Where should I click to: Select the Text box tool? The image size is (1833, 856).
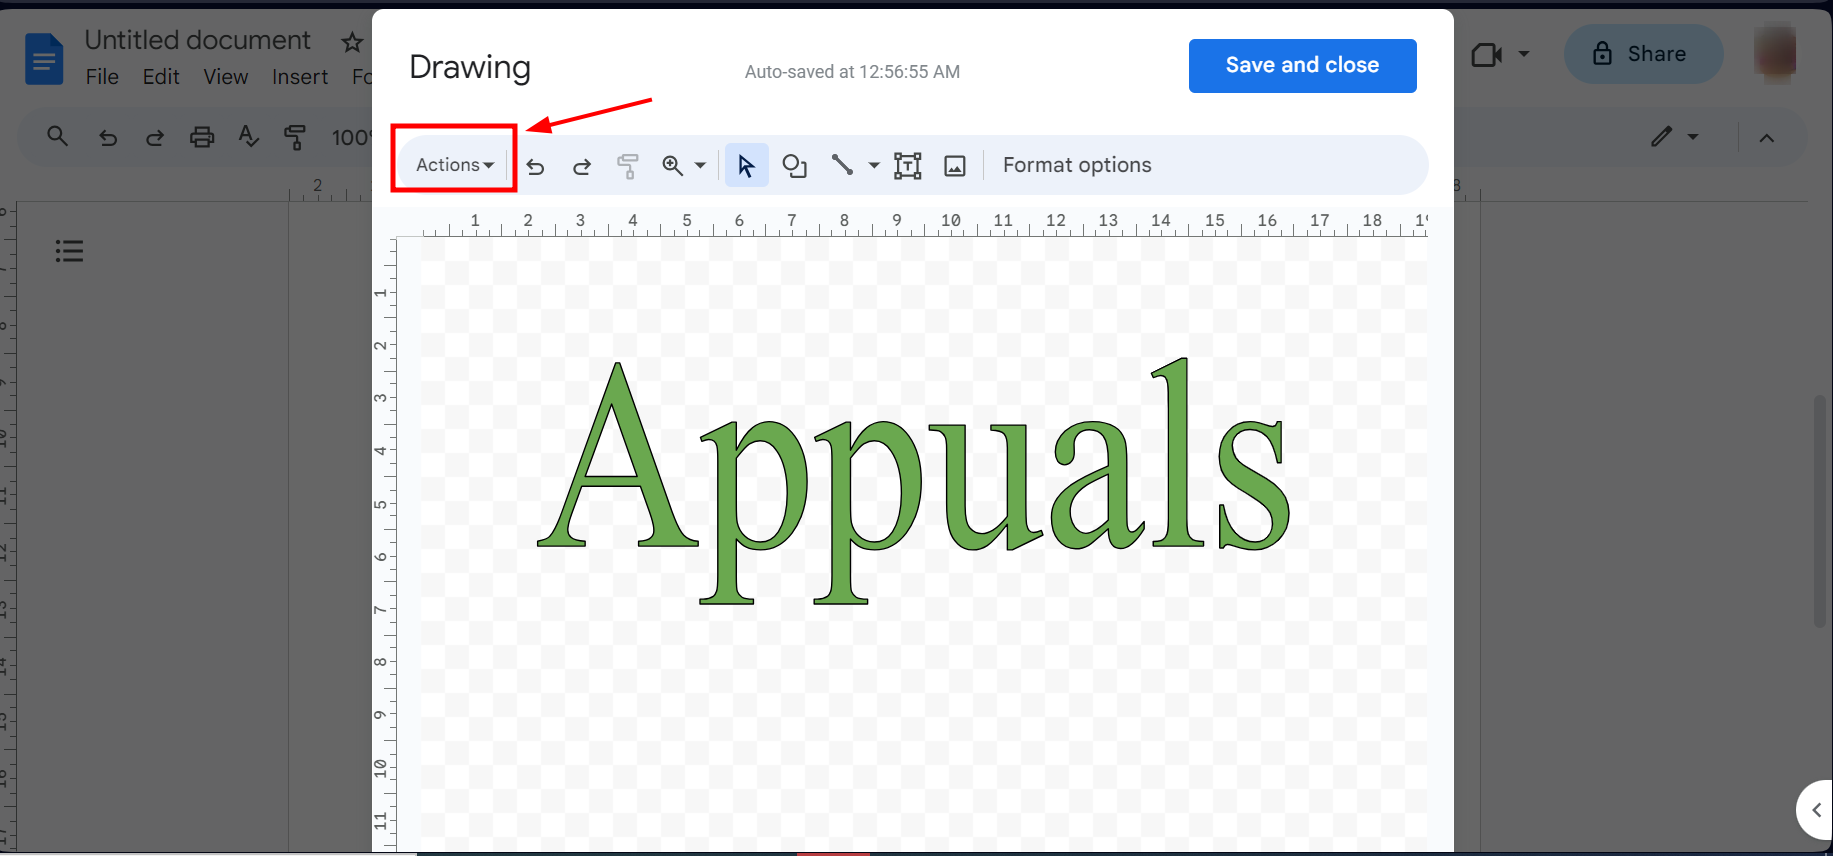(908, 166)
